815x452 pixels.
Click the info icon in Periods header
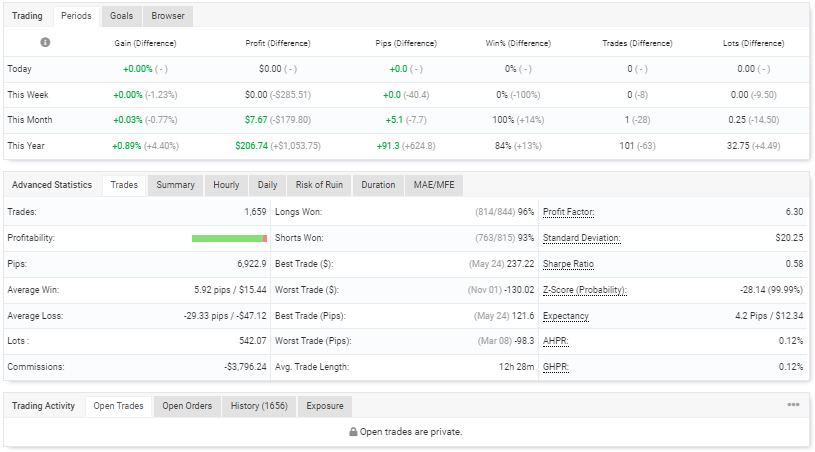click(46, 43)
